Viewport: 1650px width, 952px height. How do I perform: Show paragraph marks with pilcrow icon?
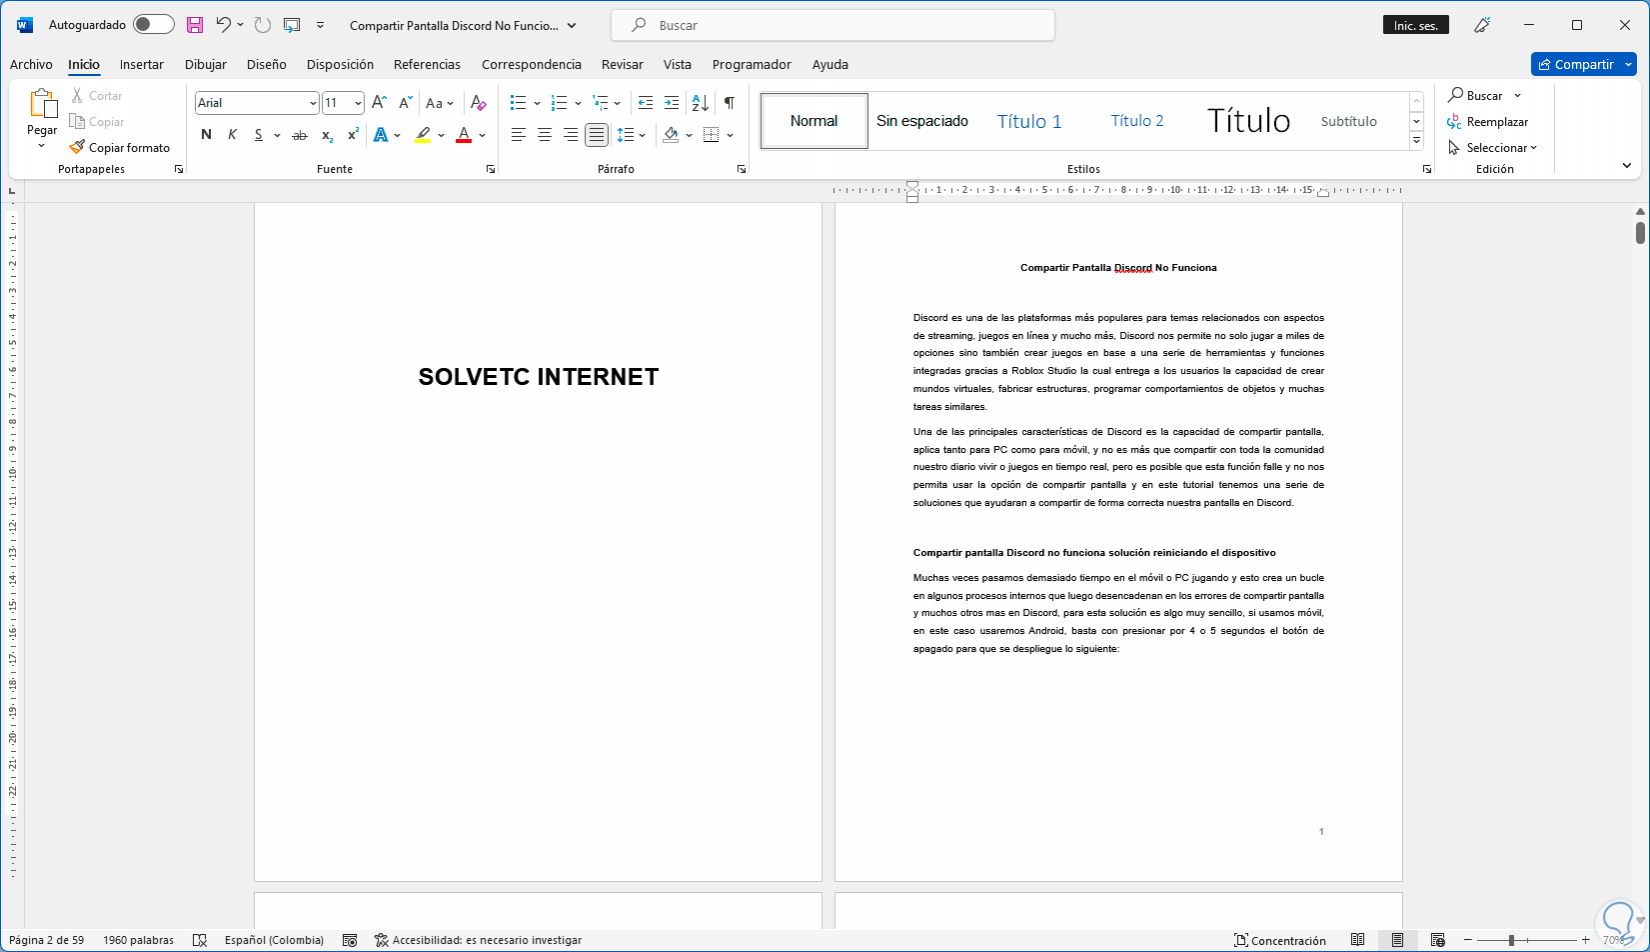(x=729, y=102)
